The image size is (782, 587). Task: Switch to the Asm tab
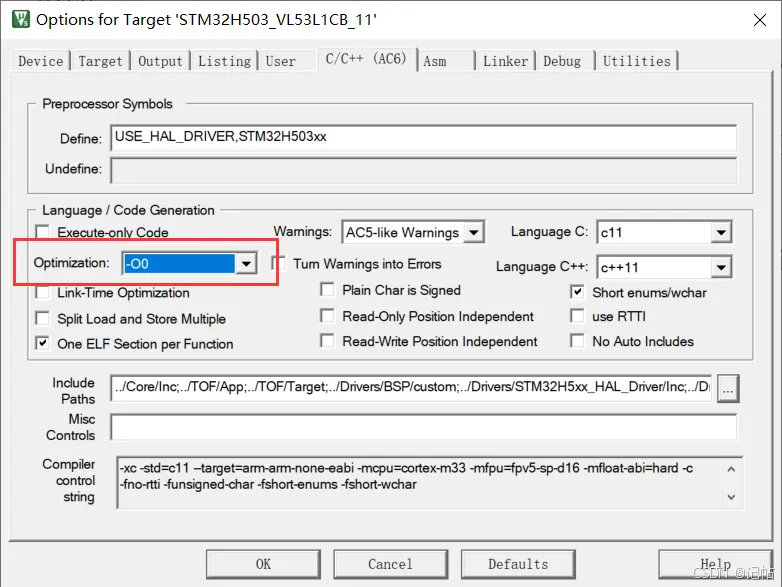pos(435,61)
